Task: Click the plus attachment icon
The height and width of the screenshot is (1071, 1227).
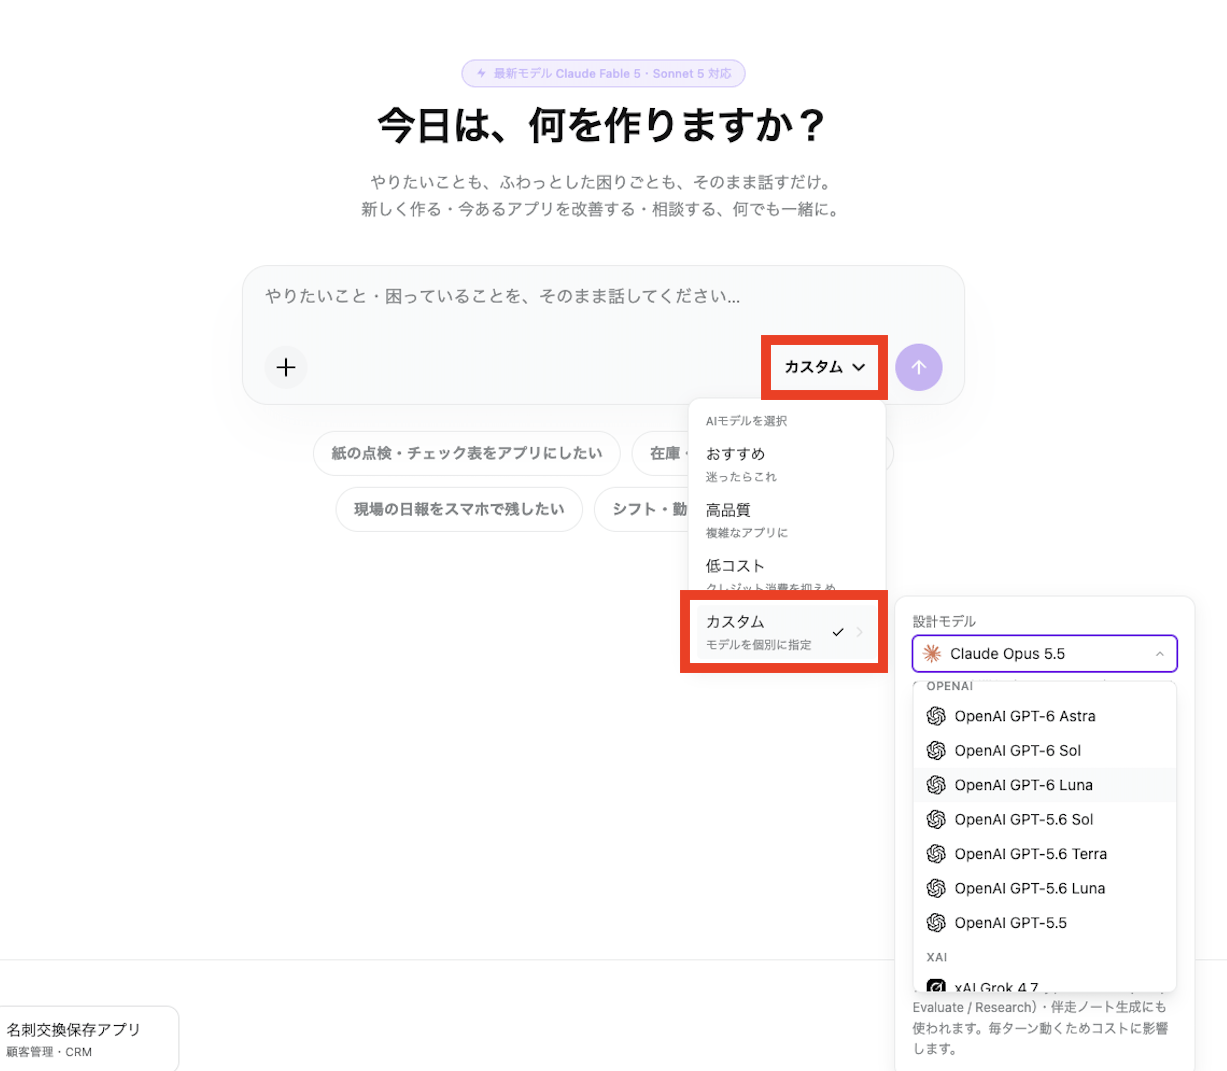Action: coord(286,367)
